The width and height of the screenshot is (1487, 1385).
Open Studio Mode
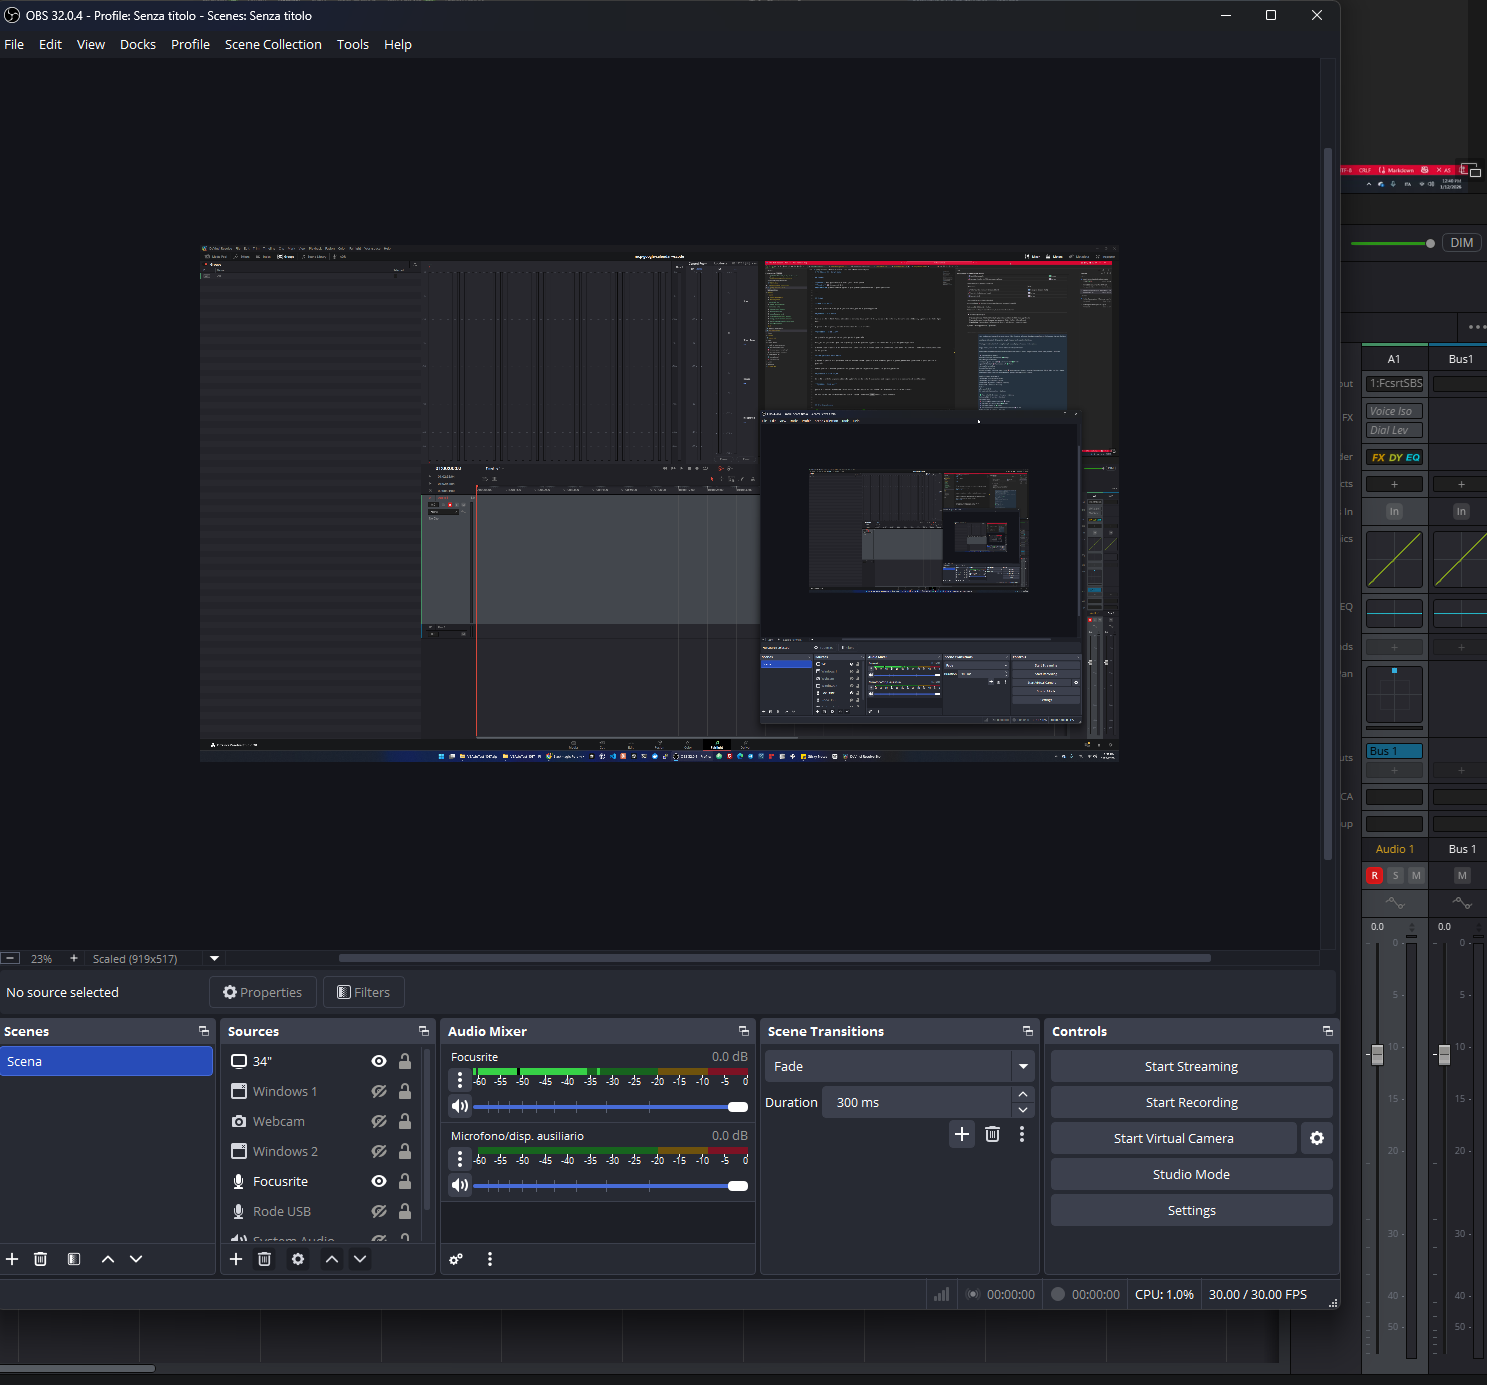pyautogui.click(x=1191, y=1174)
